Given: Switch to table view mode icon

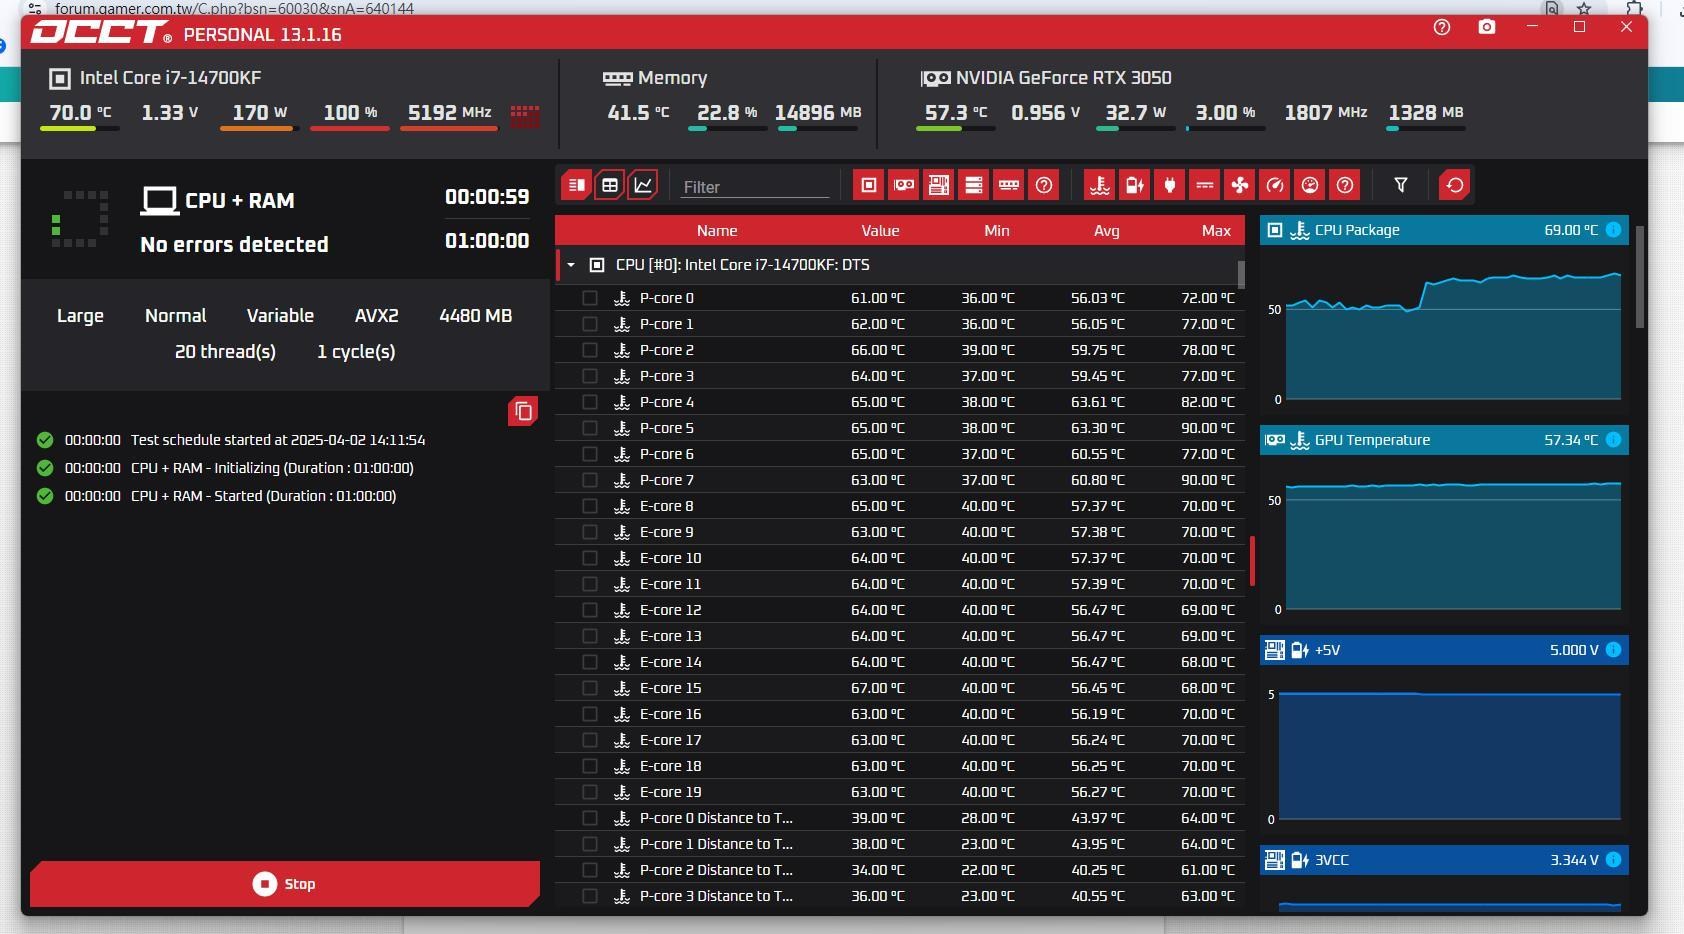Looking at the screenshot, I should [609, 185].
